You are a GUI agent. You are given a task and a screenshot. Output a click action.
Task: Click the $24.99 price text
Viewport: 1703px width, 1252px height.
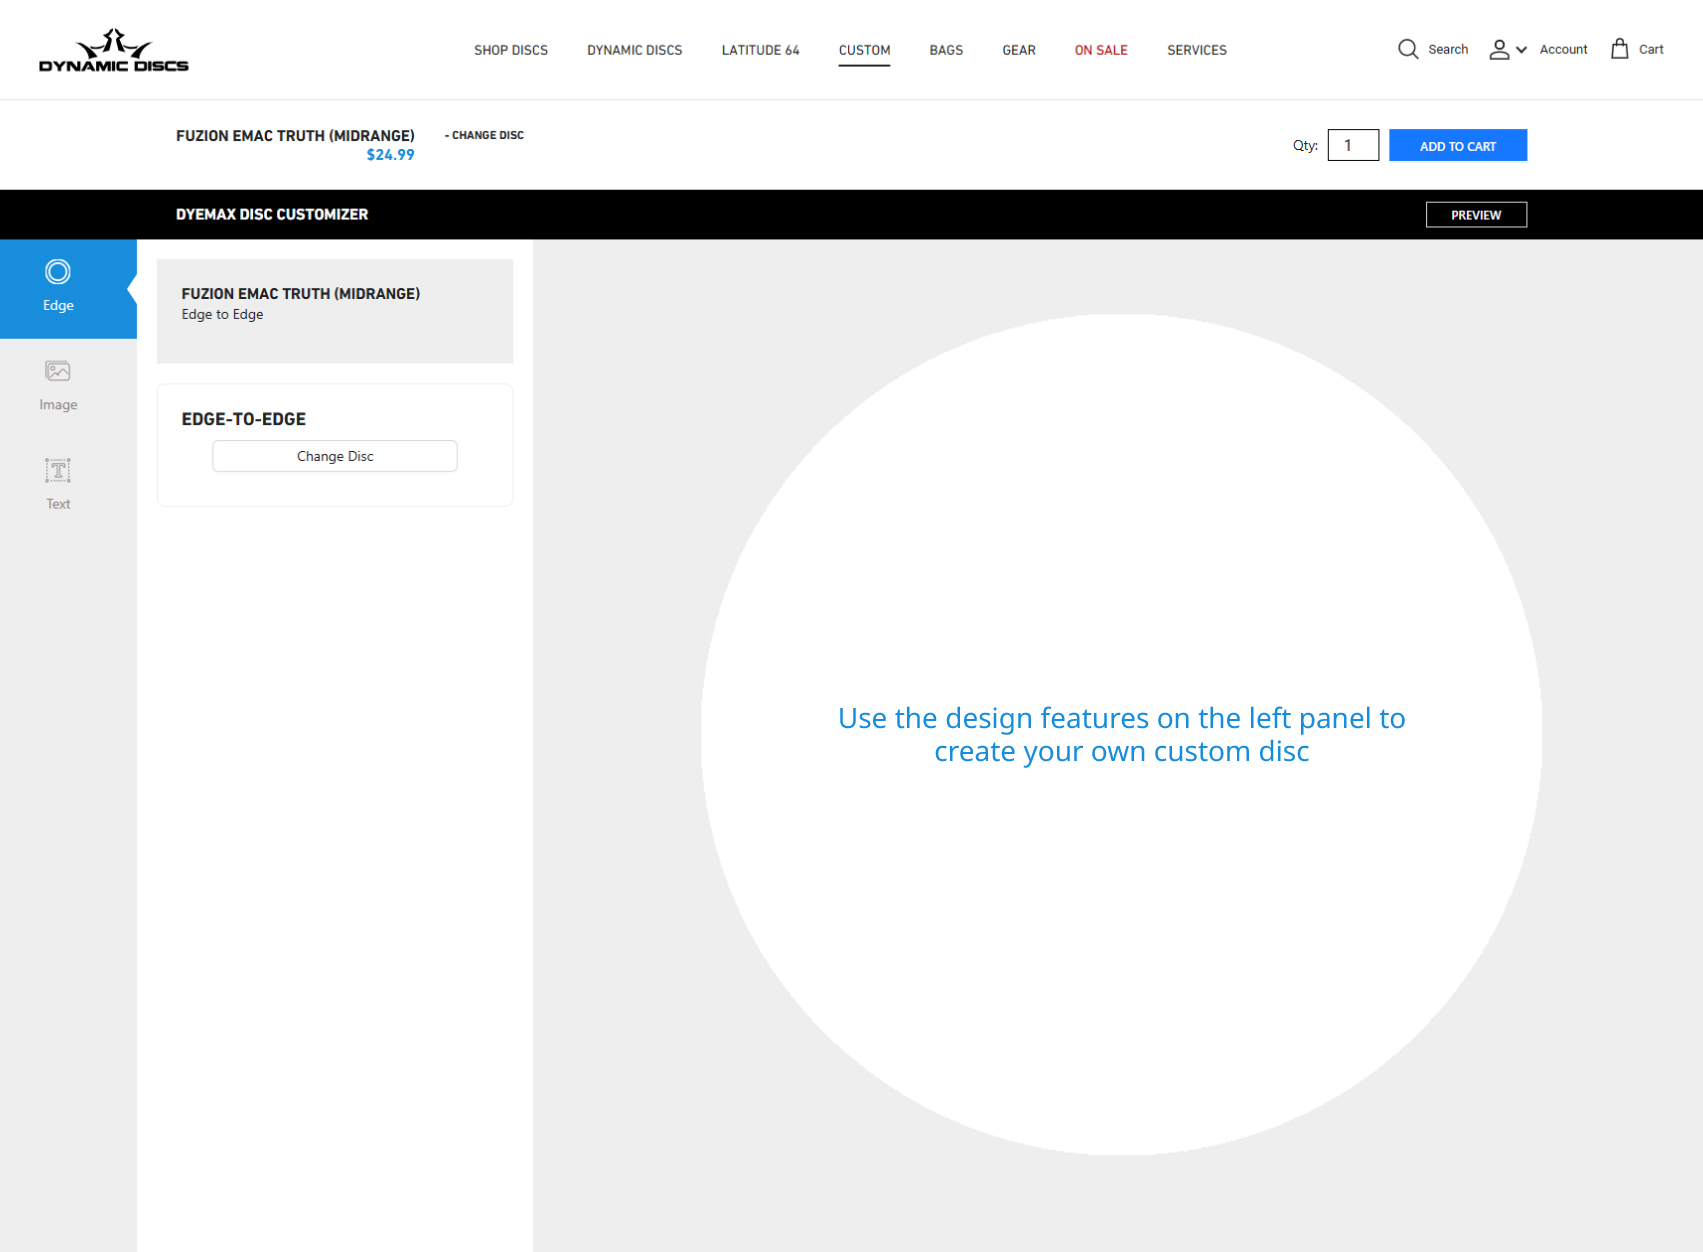coord(390,155)
